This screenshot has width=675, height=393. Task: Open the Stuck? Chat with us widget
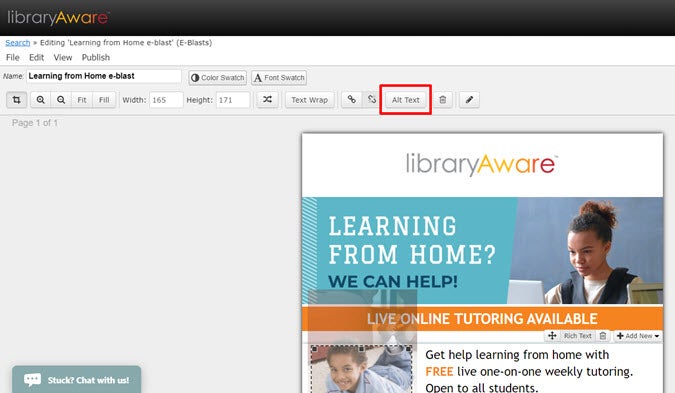coord(77,380)
